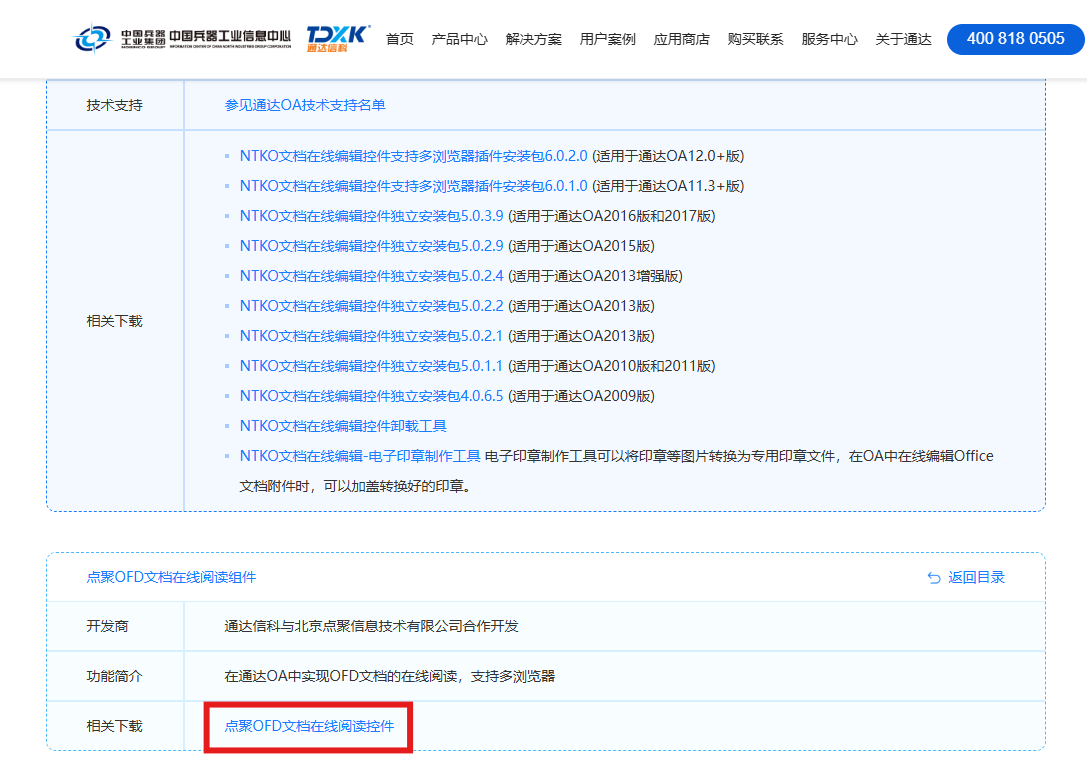Click the 返回目录 return arrow icon

[x=934, y=577]
